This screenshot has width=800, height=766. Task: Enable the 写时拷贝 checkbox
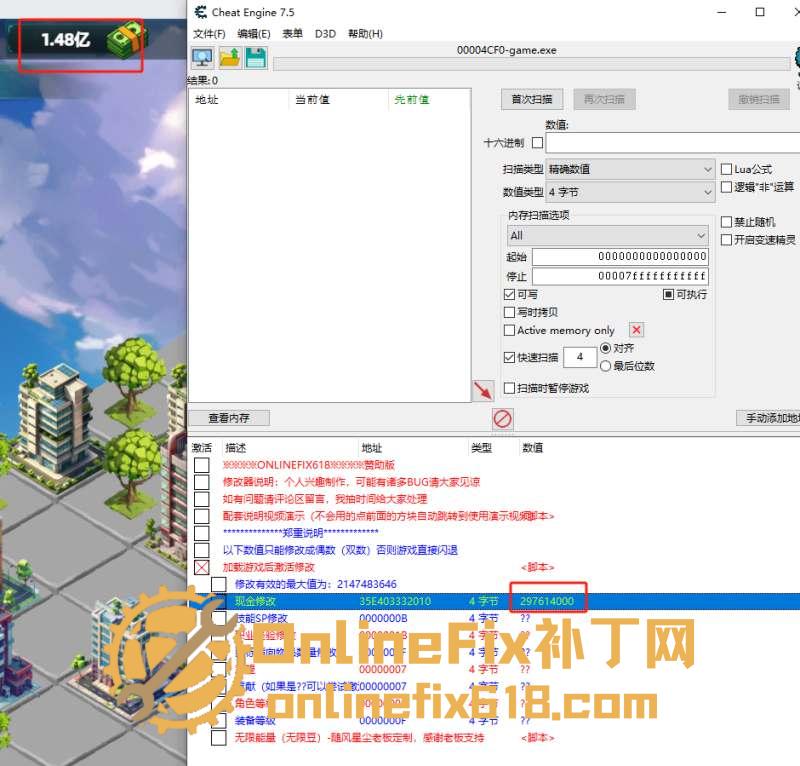509,311
